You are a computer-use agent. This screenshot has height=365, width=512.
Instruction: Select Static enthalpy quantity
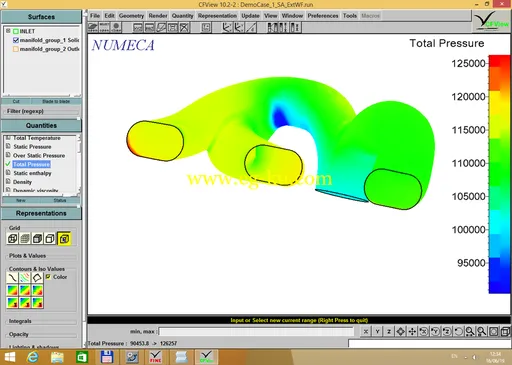click(32, 173)
